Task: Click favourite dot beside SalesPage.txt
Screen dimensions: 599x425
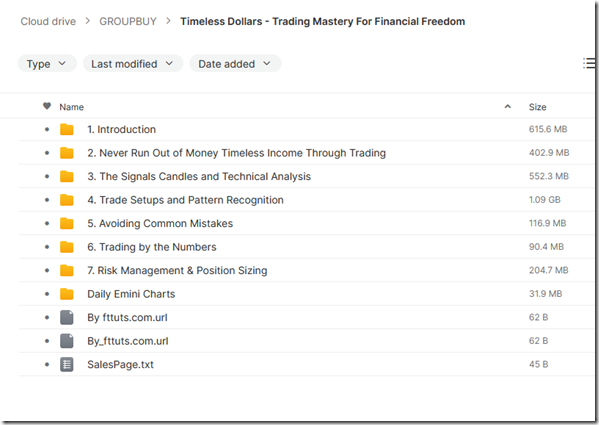Action: click(x=47, y=365)
